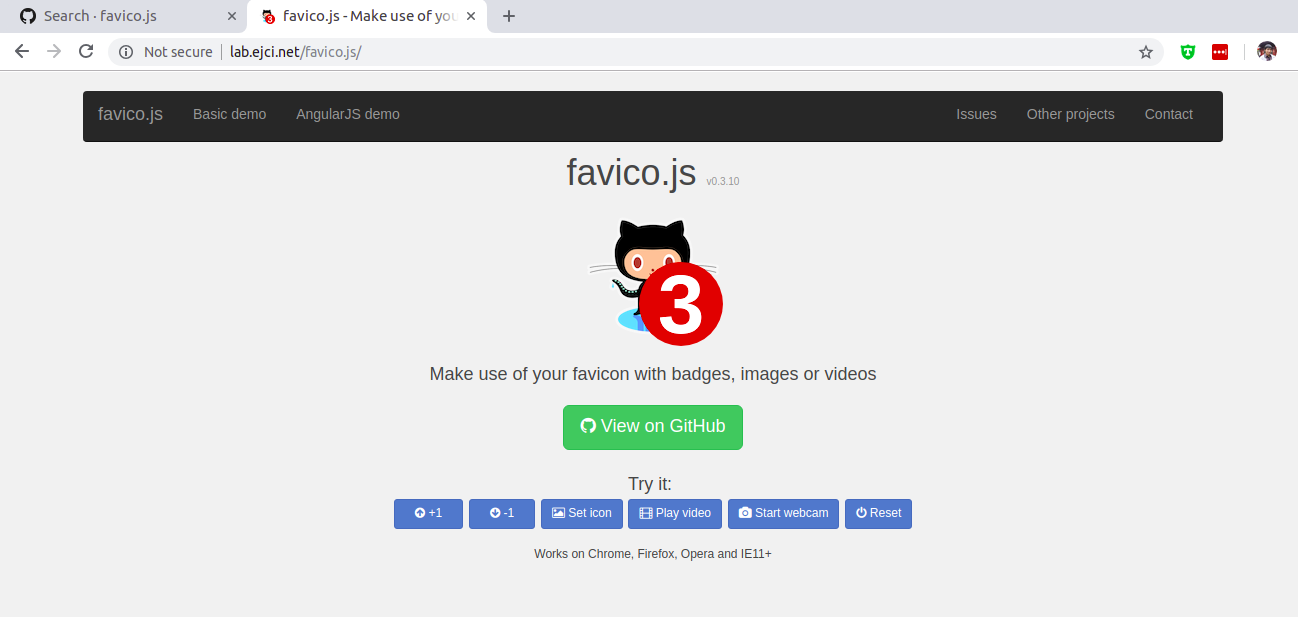This screenshot has width=1298, height=617.
Task: Open the green shield extension icon
Action: tap(1188, 52)
